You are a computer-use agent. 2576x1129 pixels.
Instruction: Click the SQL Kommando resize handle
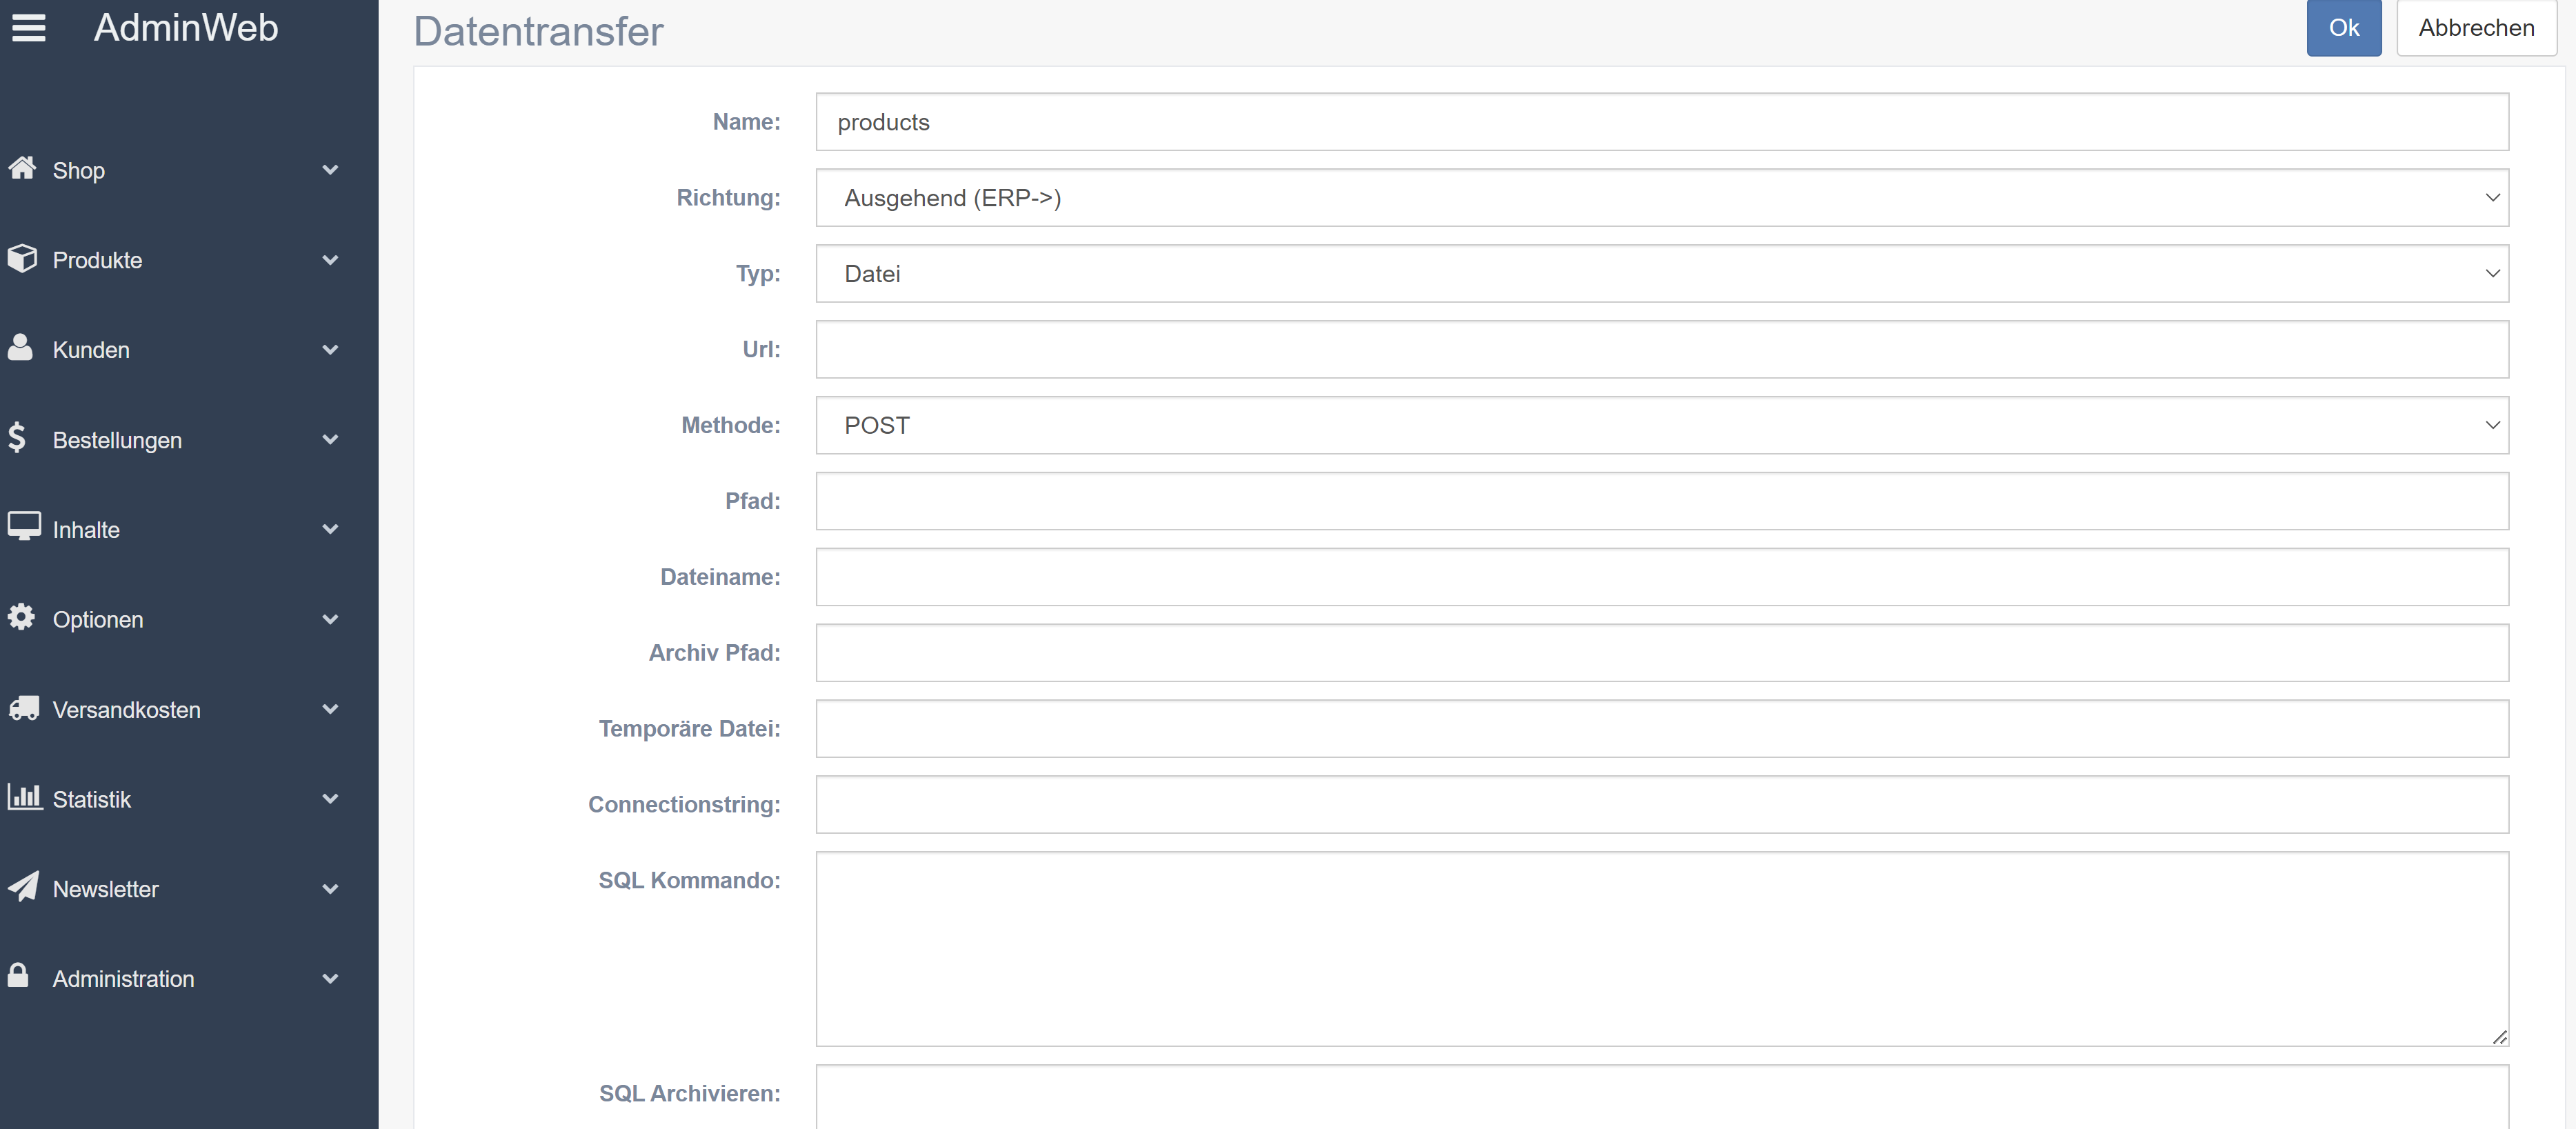pos(2499,1037)
